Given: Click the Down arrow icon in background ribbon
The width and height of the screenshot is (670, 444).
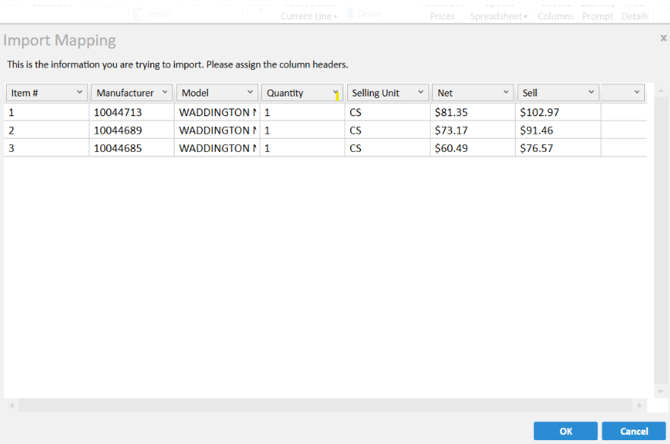Looking at the screenshot, I should (x=350, y=14).
